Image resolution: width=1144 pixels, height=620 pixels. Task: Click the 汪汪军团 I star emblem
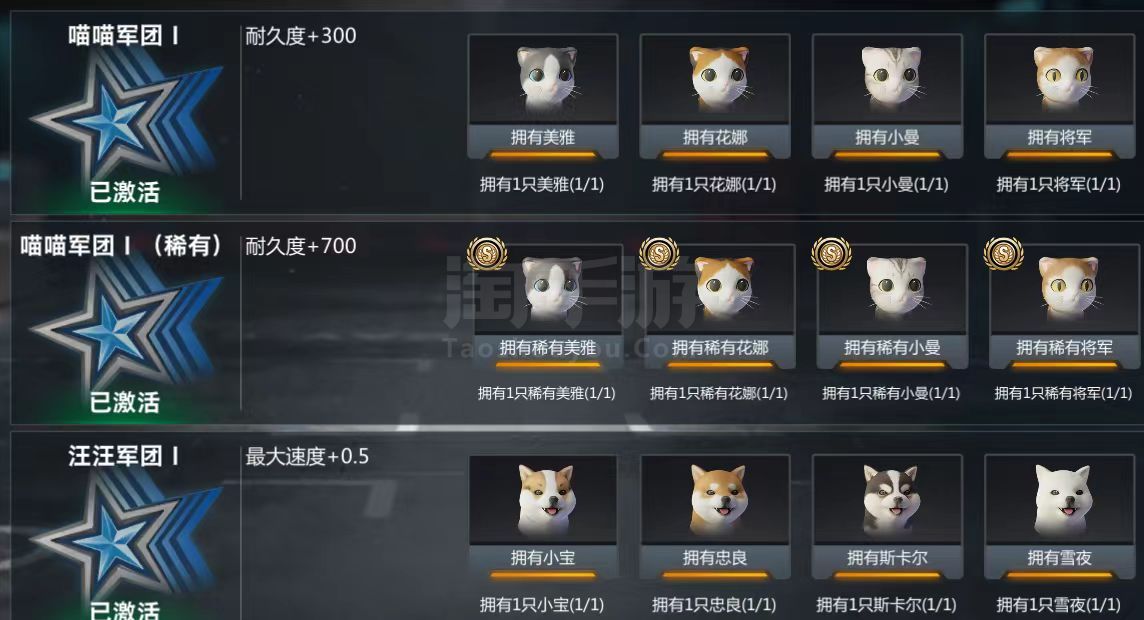(125, 537)
